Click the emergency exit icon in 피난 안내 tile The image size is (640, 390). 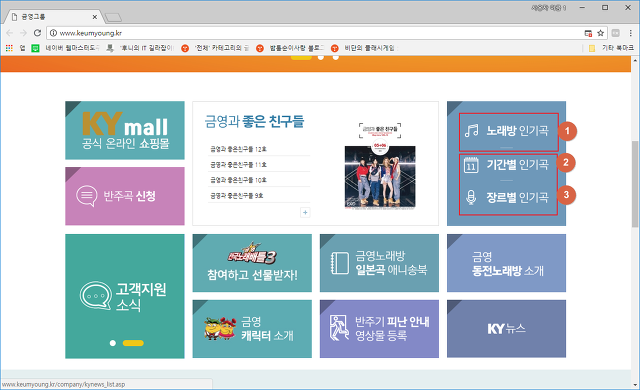coord(339,328)
